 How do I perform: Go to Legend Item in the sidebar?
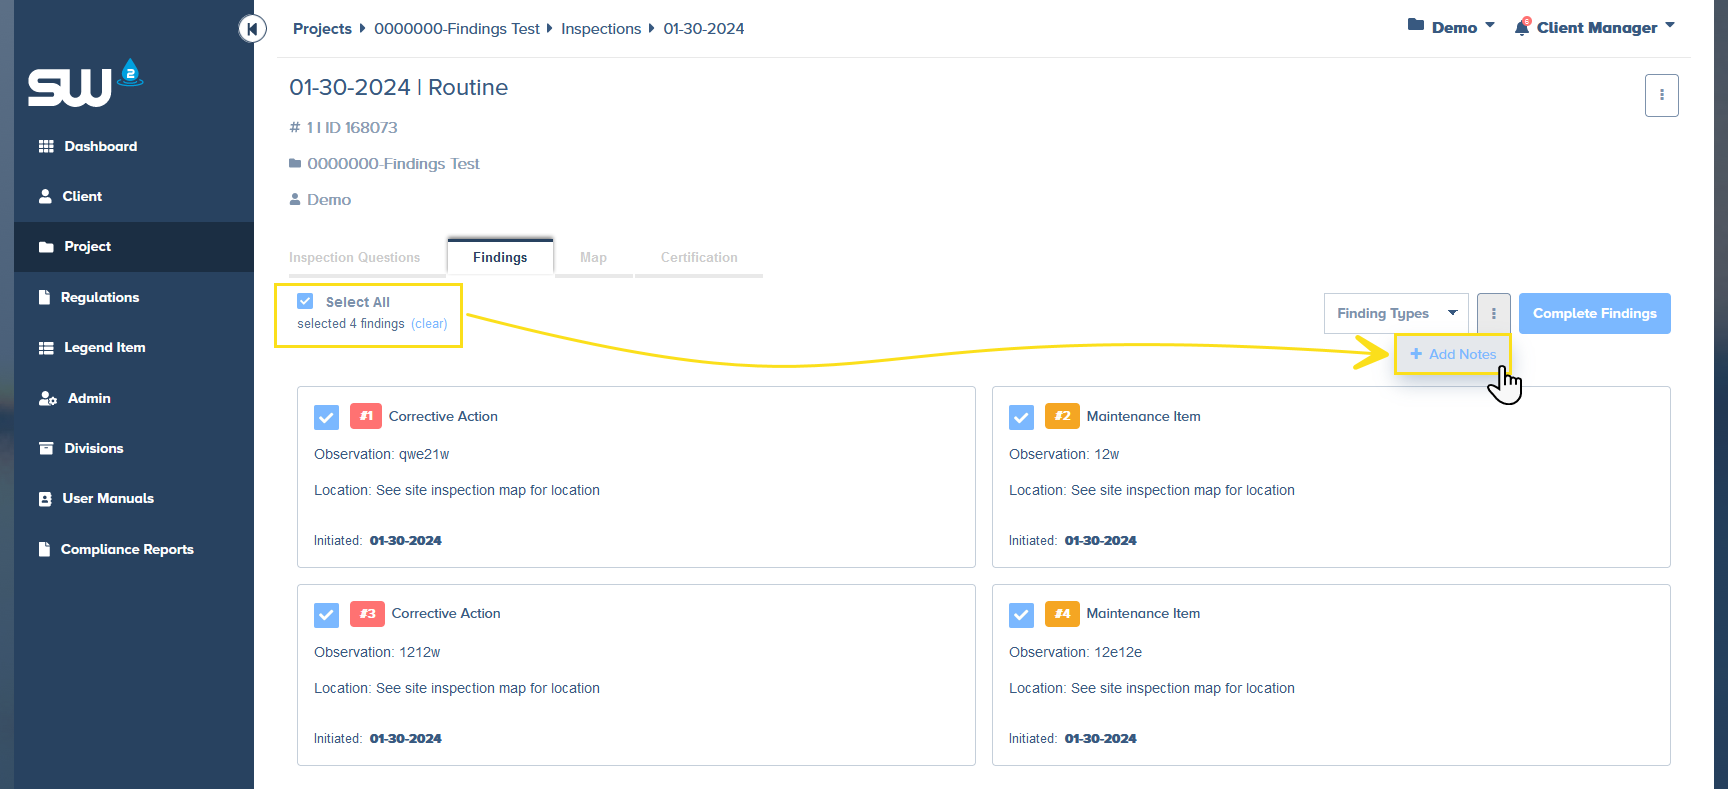(x=104, y=348)
